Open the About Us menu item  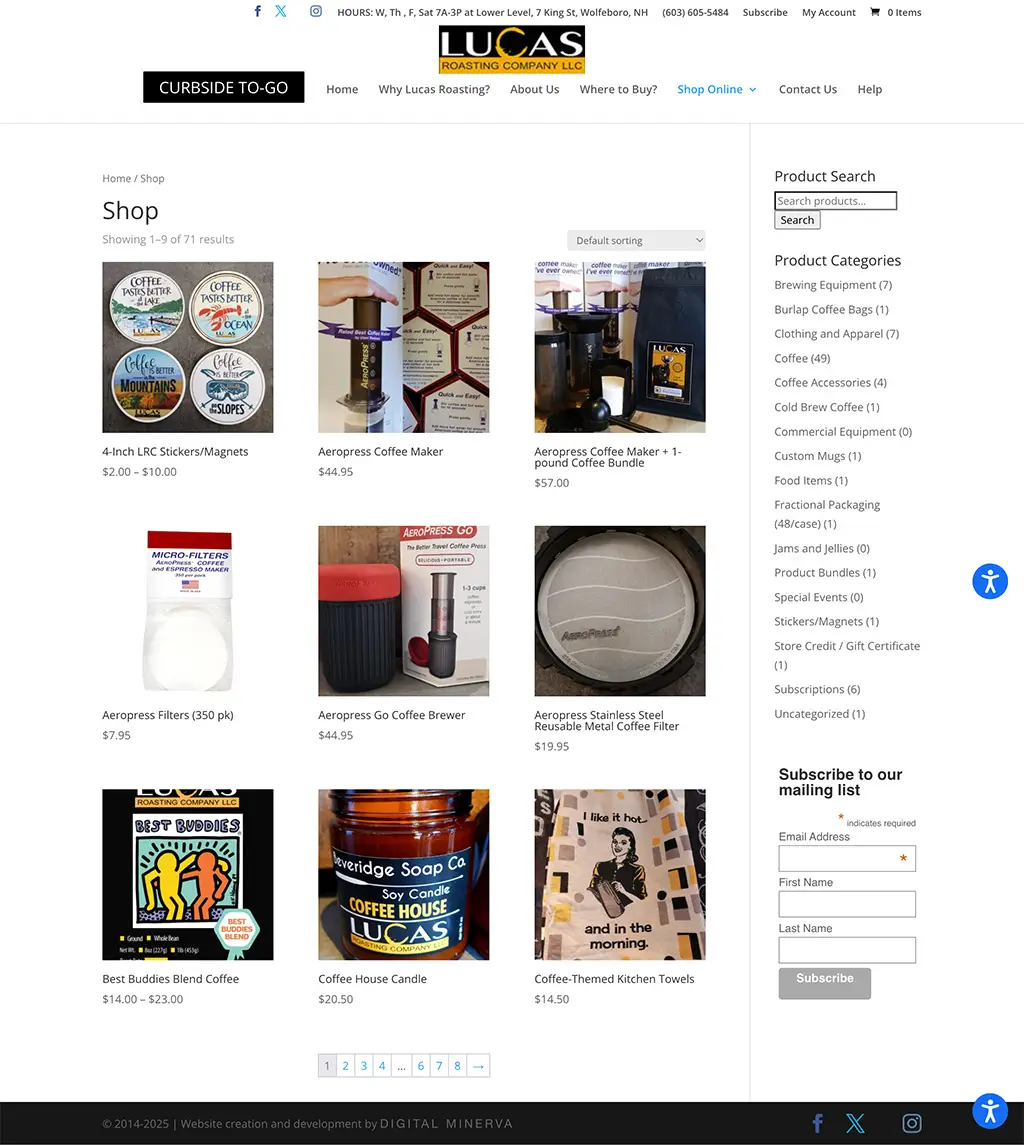(534, 89)
